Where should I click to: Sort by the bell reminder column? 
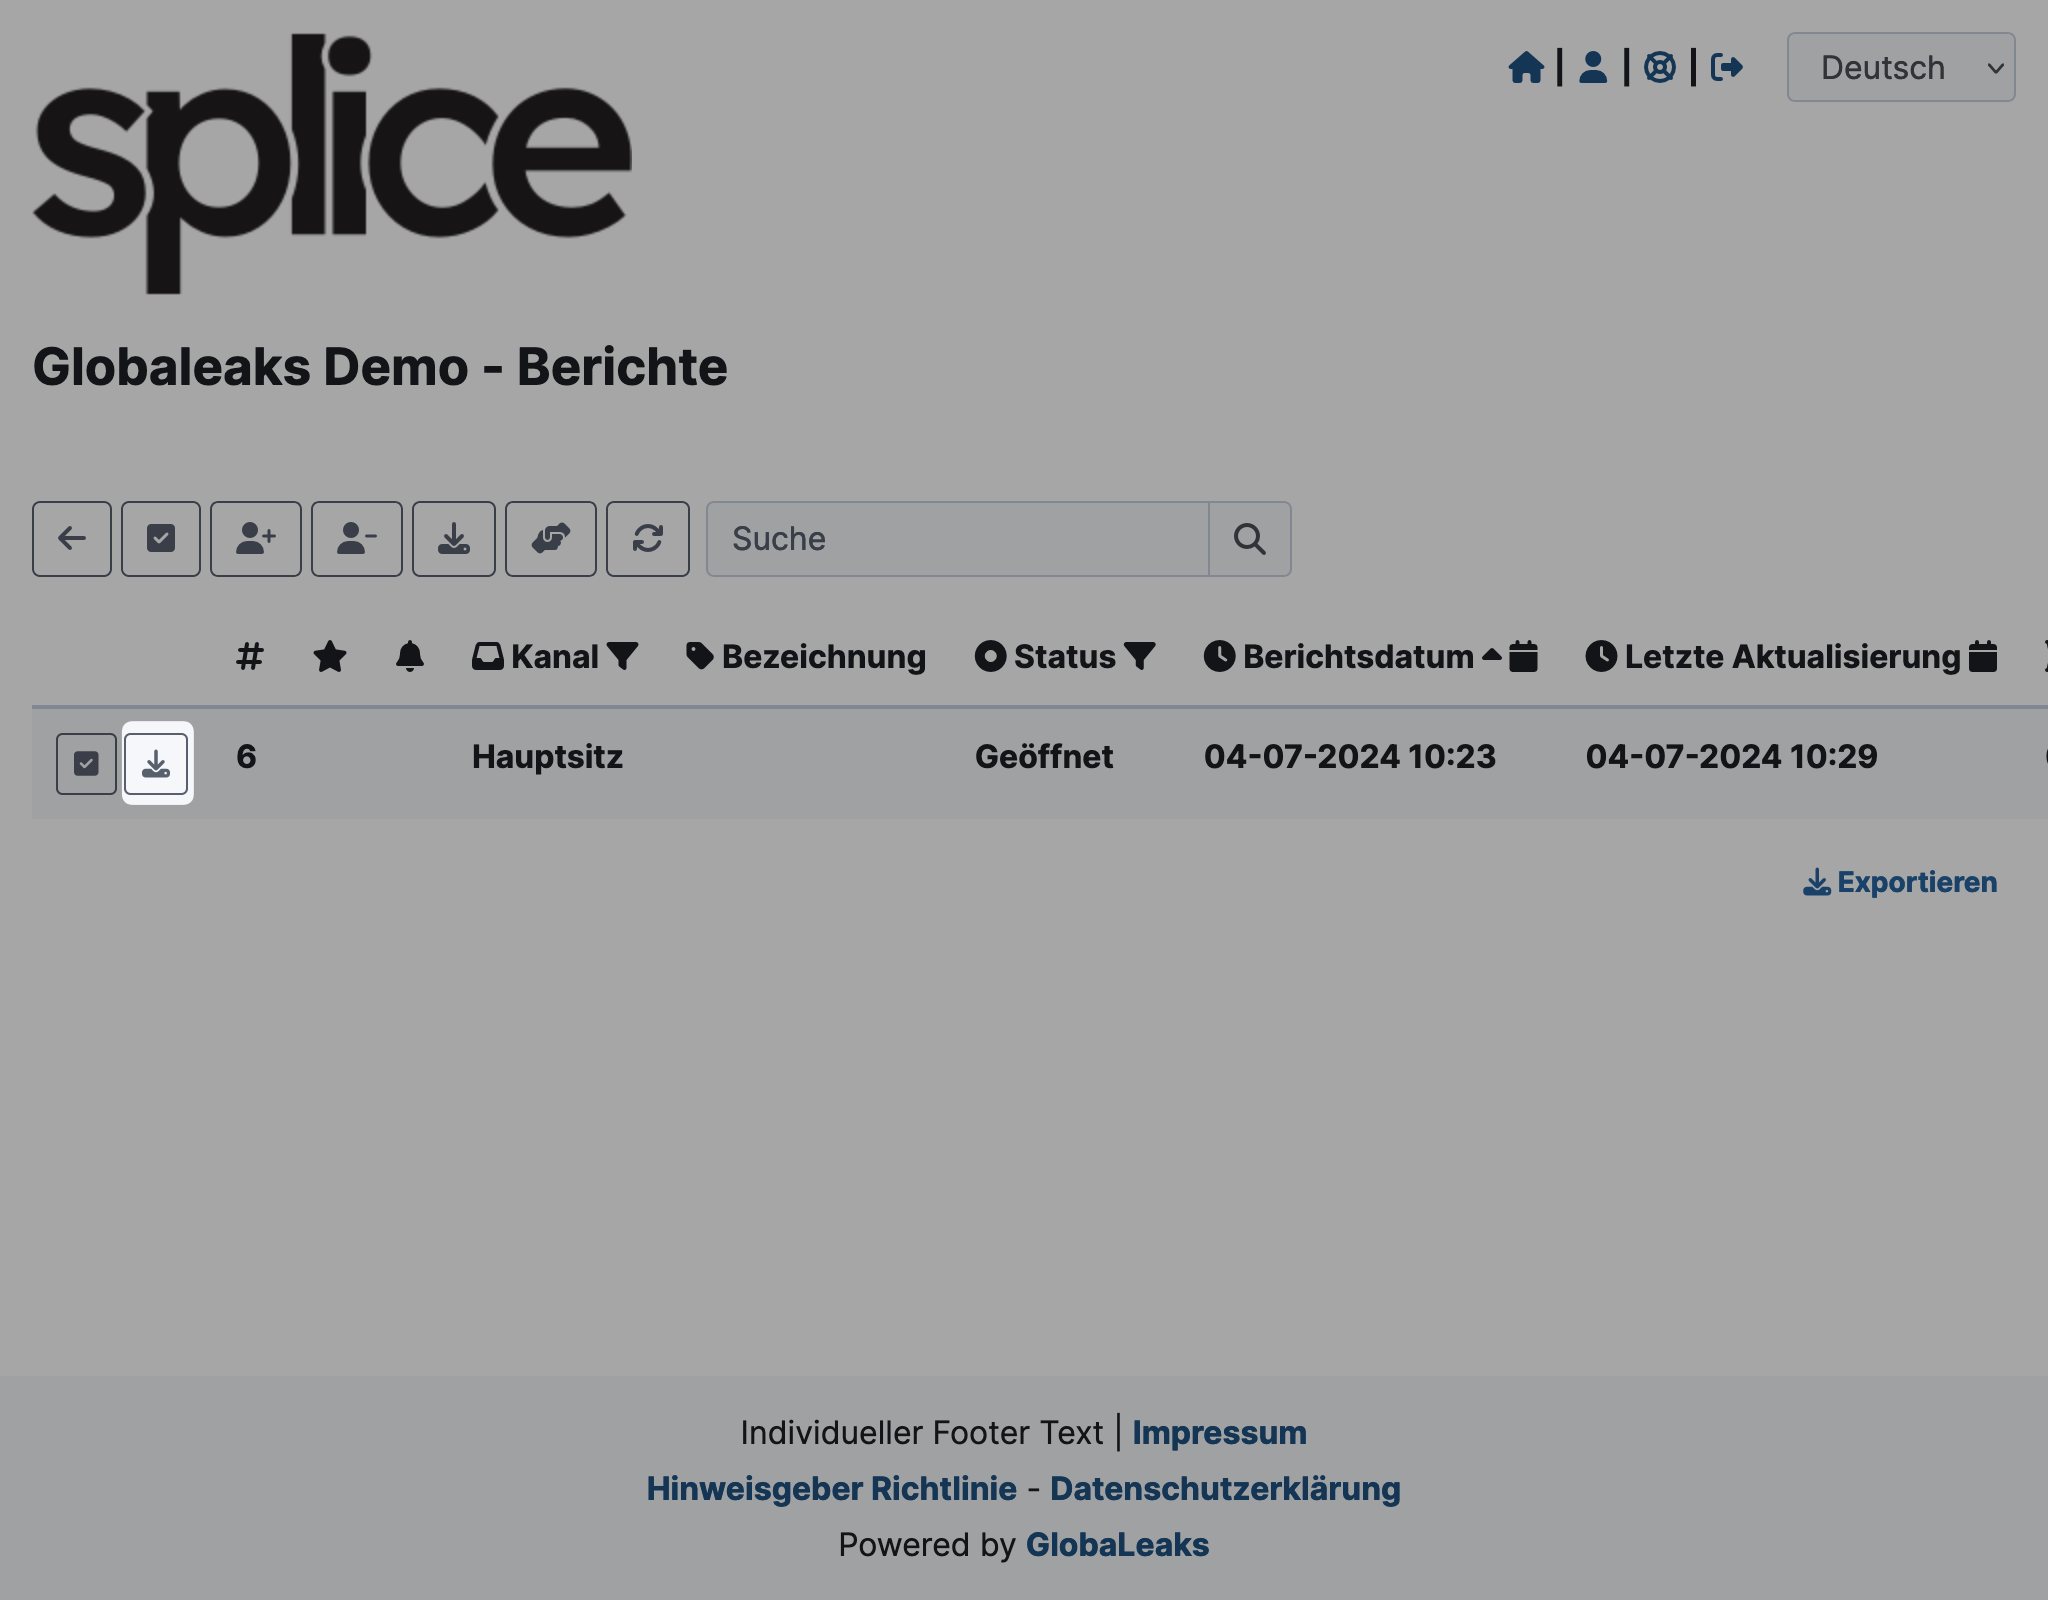(410, 657)
